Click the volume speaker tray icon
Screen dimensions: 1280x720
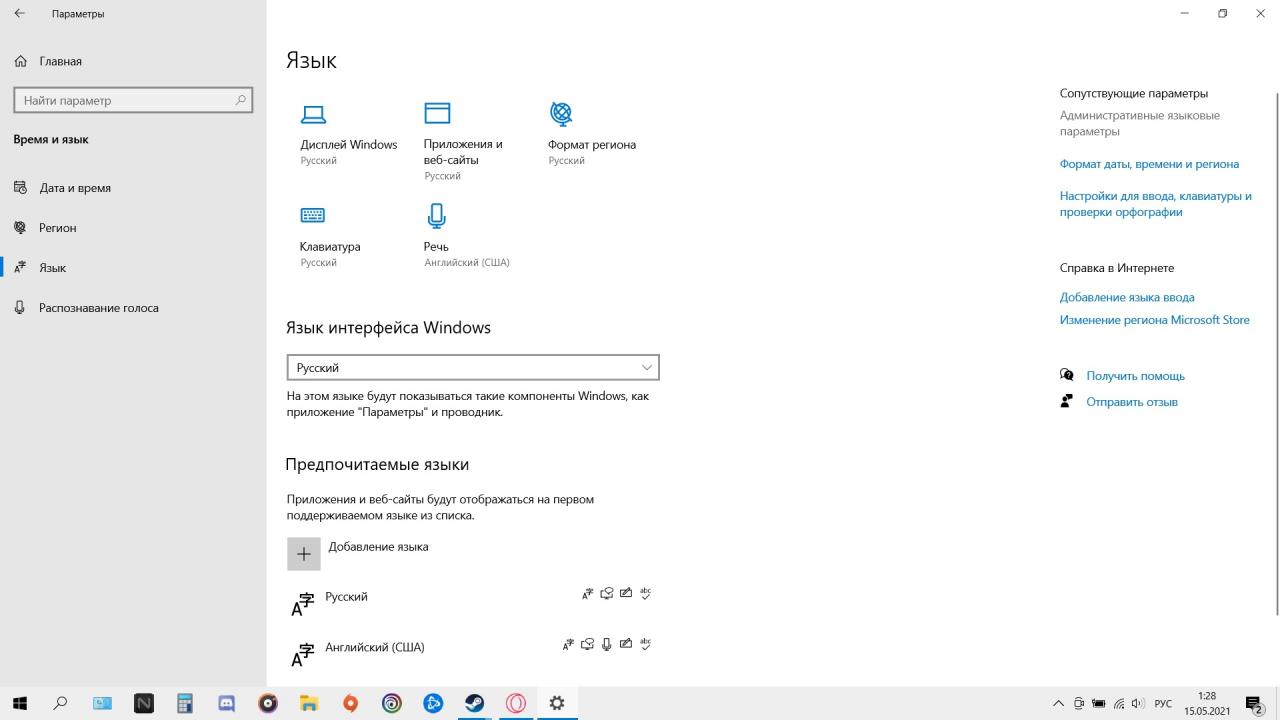coord(1138,704)
